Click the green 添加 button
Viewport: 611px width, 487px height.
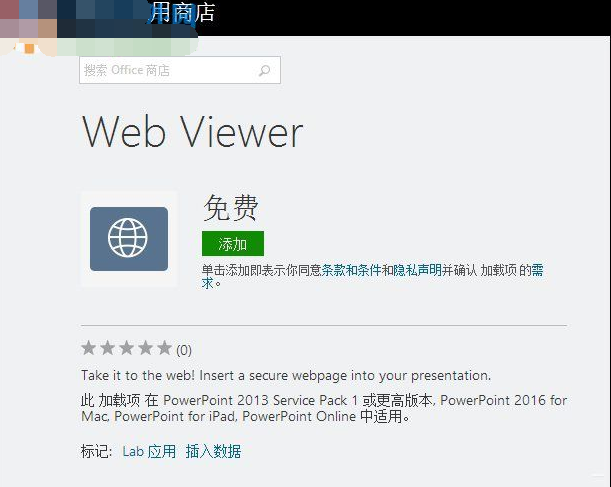[233, 244]
